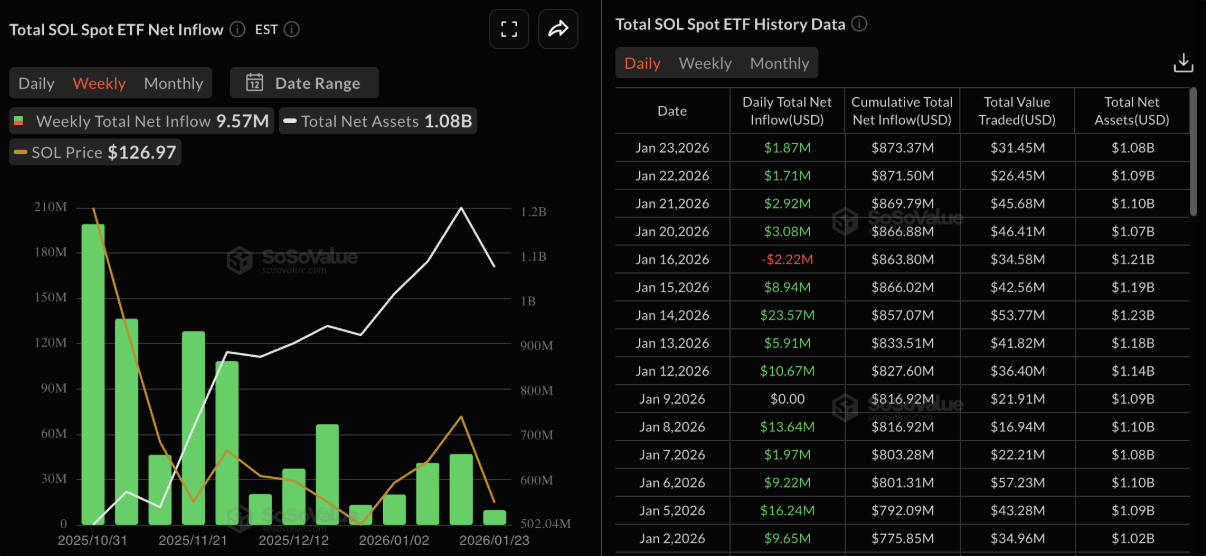Toggle the Weekly Total Net Inflow series

point(140,121)
